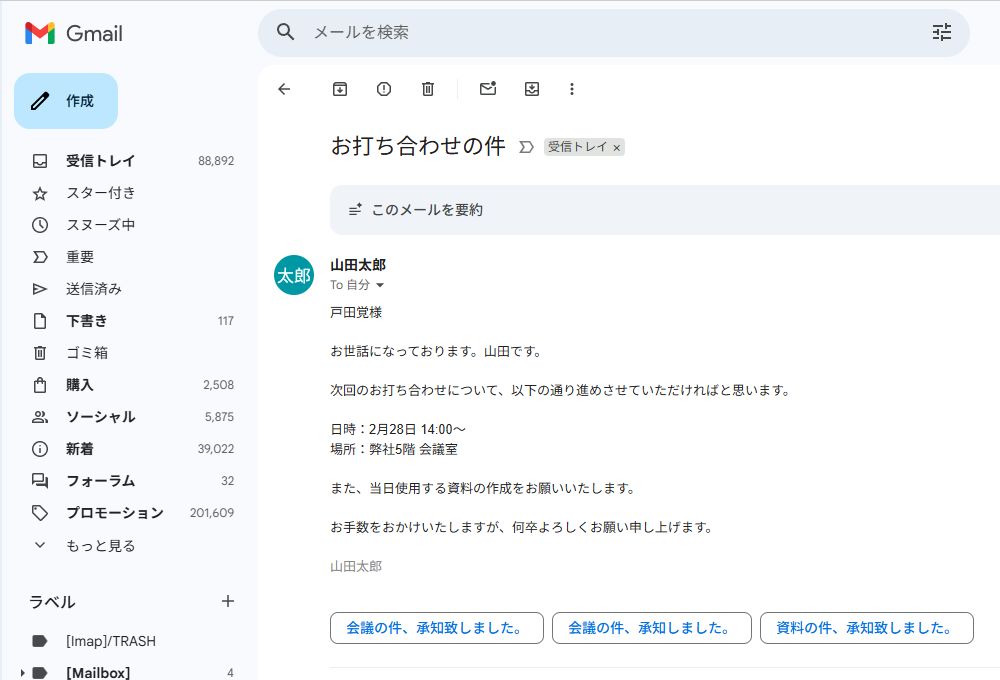Open the move-to folder icon
Viewport: 1000px width, 680px height.
click(531, 89)
